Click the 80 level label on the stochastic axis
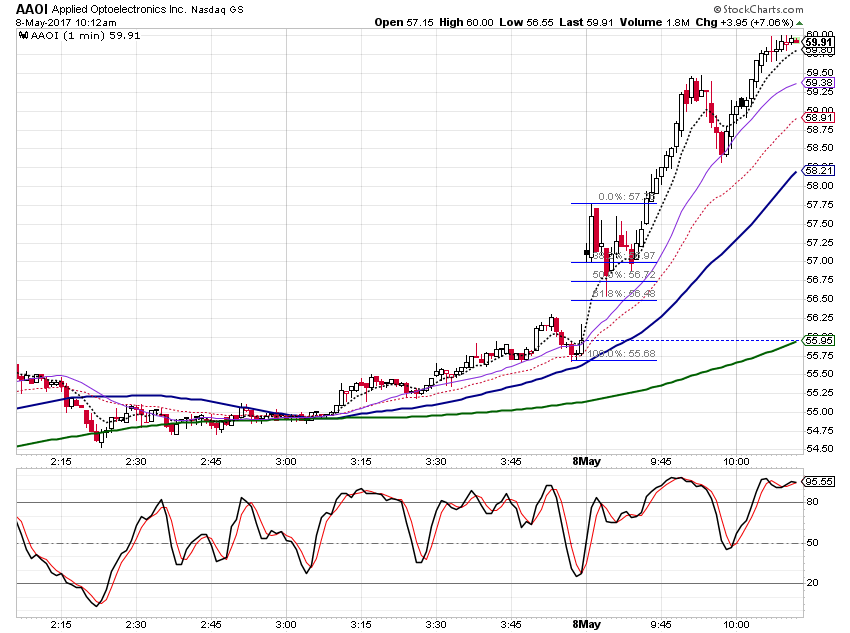This screenshot has height=633, width=850. coord(813,502)
